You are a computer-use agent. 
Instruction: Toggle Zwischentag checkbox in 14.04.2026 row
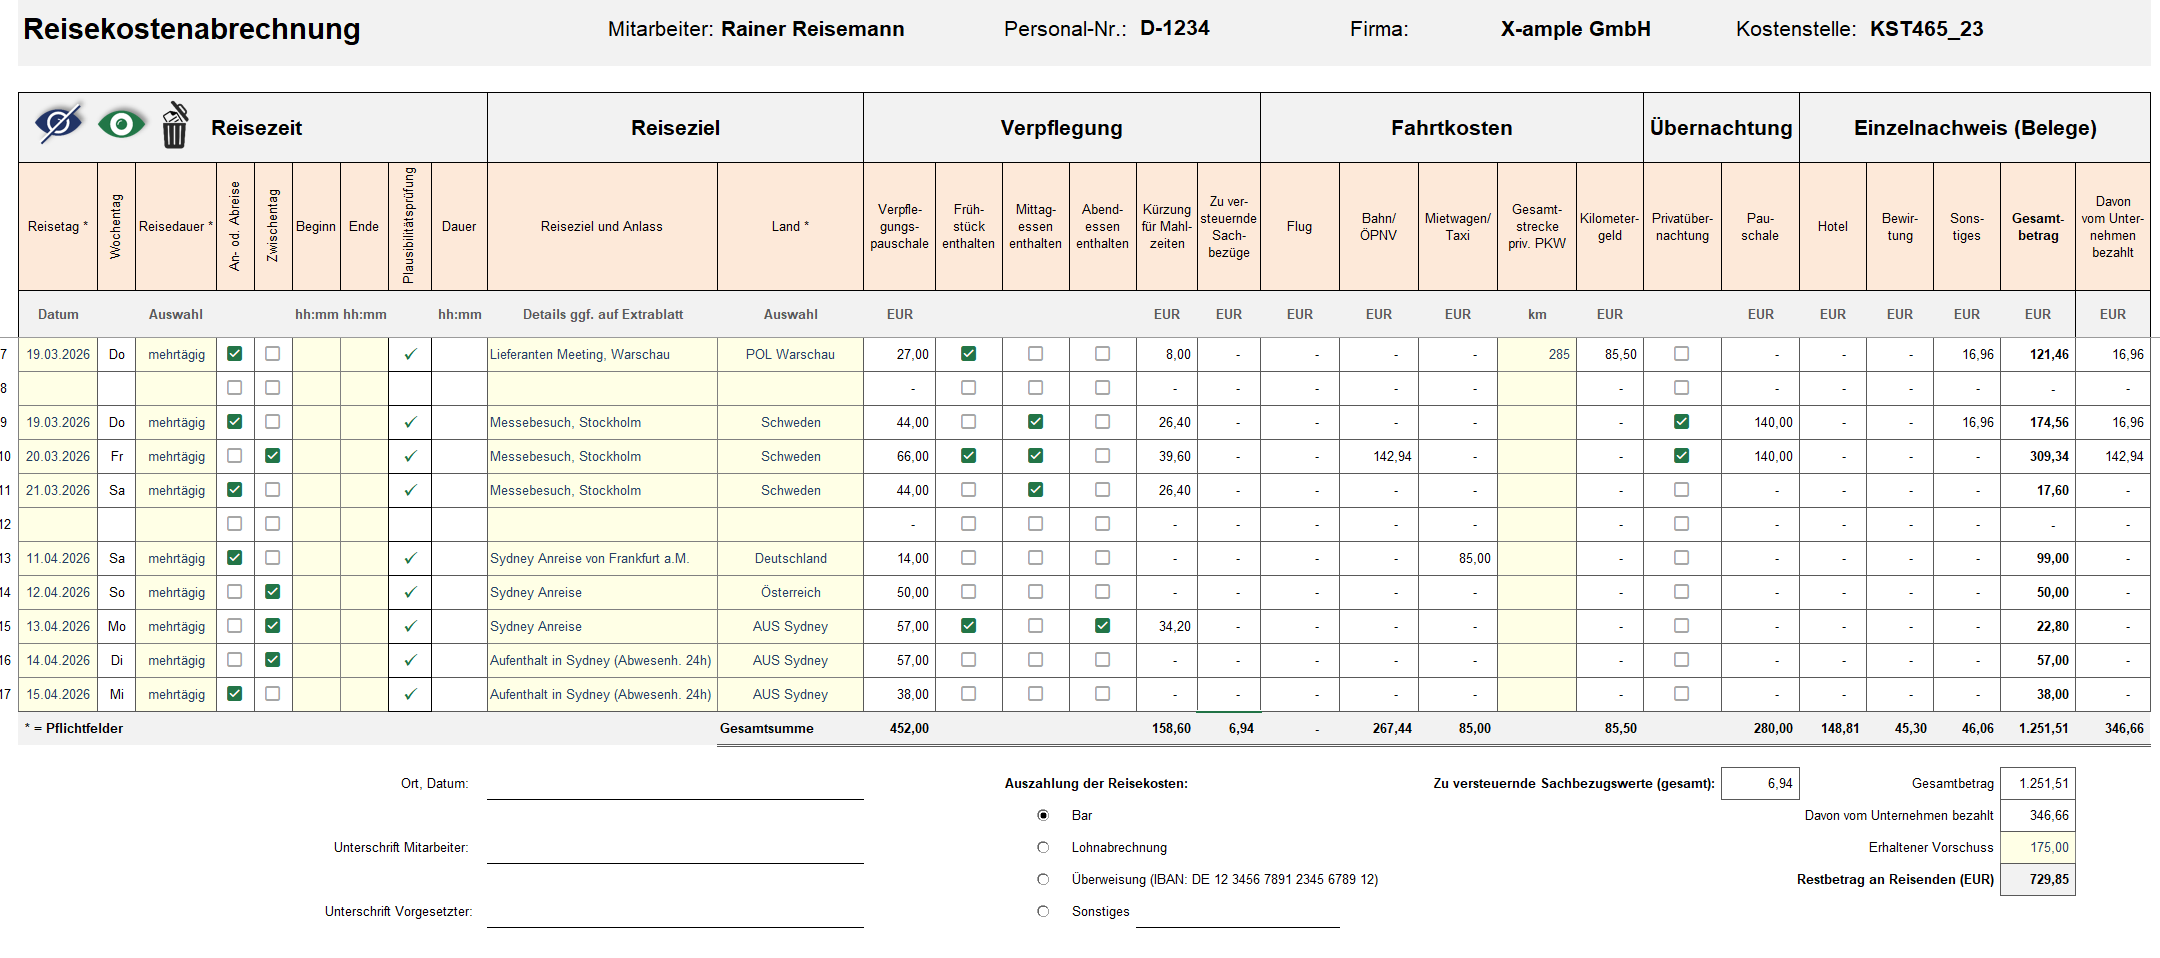click(272, 660)
